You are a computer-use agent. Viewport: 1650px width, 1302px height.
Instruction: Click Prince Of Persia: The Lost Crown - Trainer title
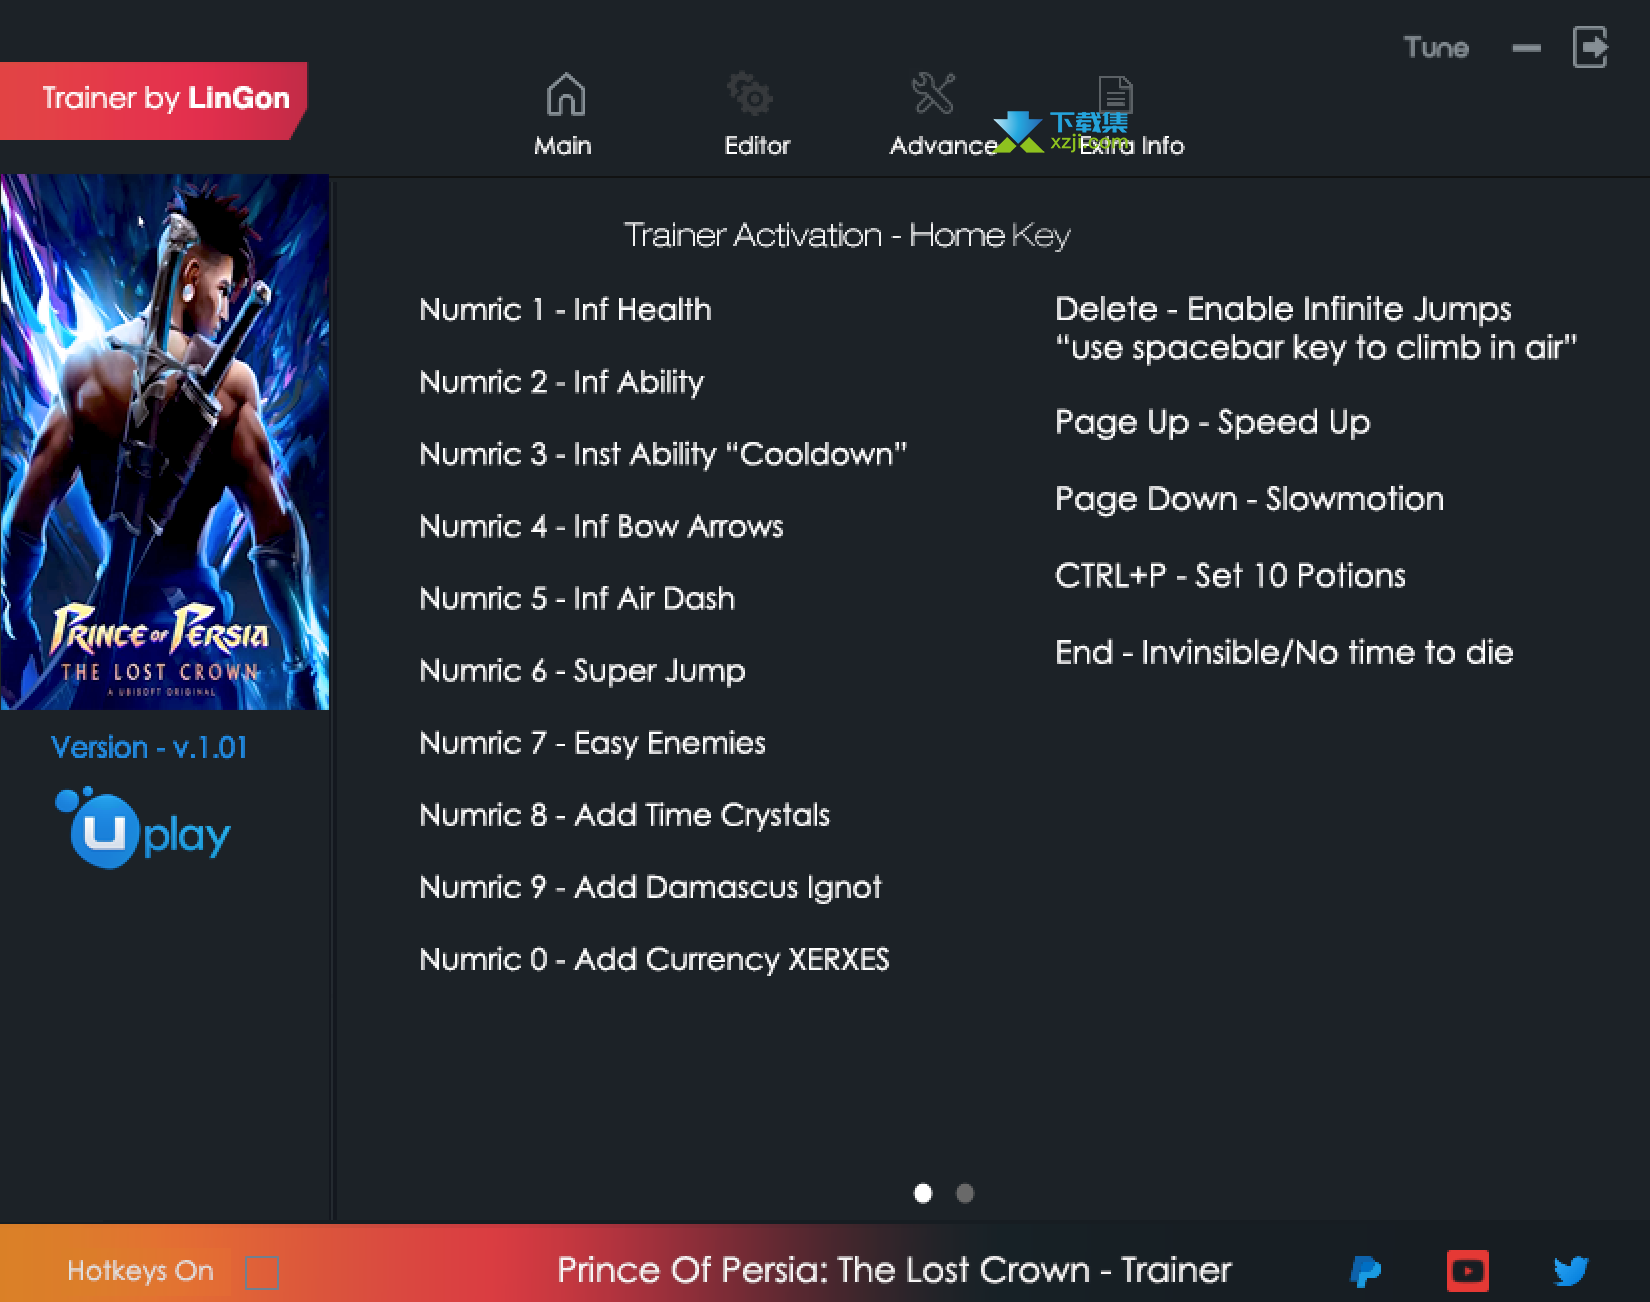894,1270
